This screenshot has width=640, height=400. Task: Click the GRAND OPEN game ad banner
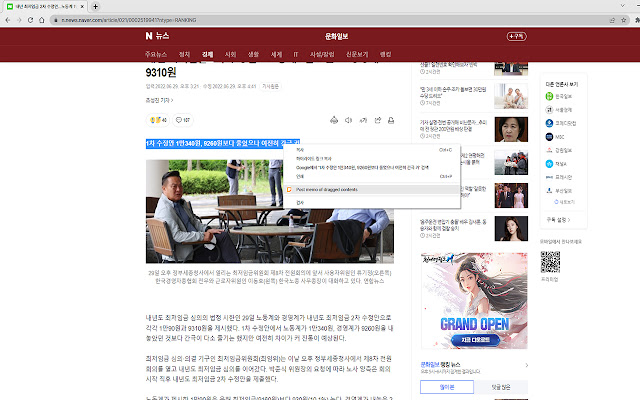(474, 301)
